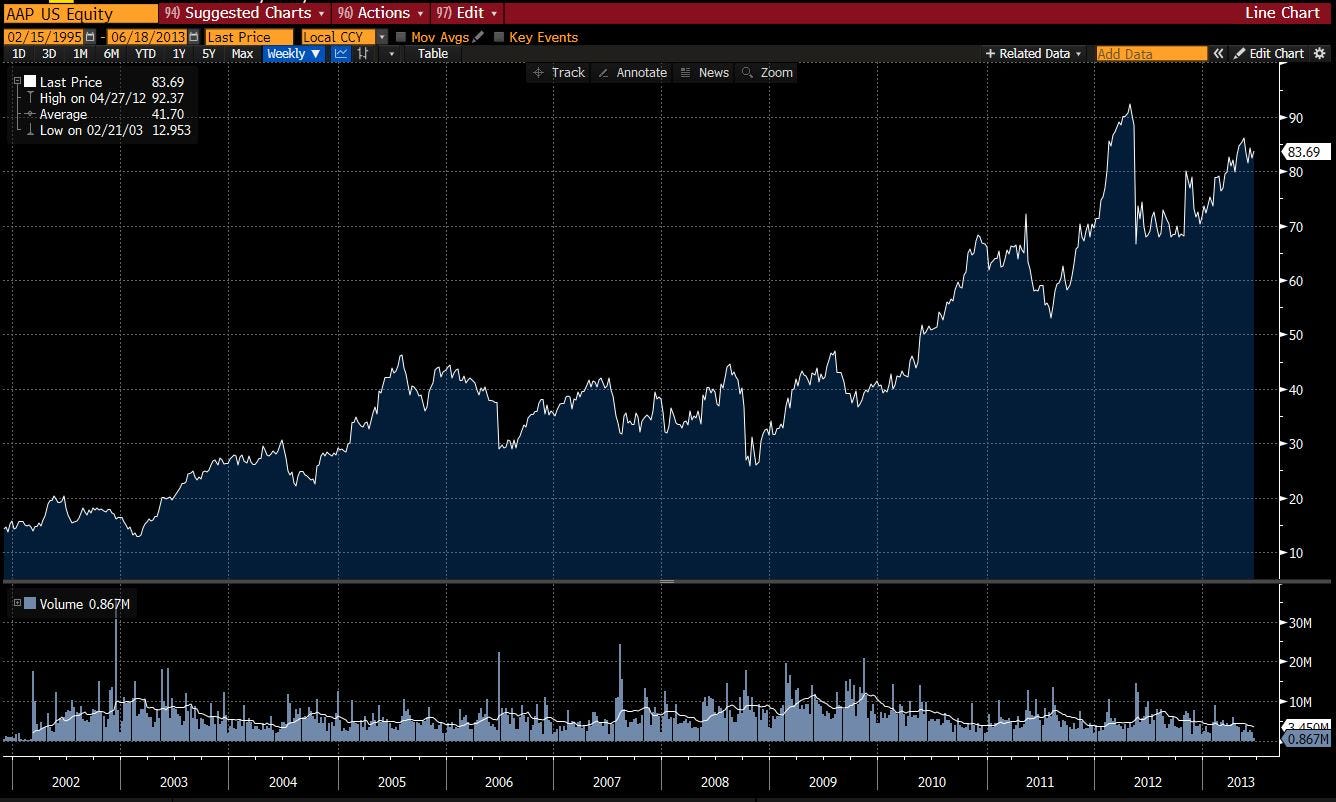Screen dimensions: 1336x802
Task: Open the Actions menu
Action: [x=381, y=13]
